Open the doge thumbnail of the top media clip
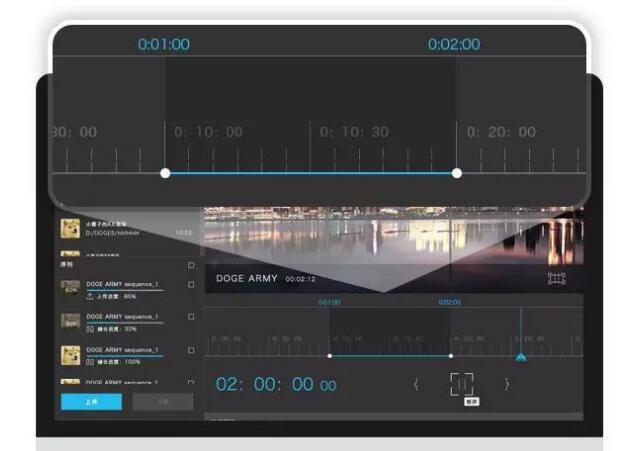 coord(70,229)
